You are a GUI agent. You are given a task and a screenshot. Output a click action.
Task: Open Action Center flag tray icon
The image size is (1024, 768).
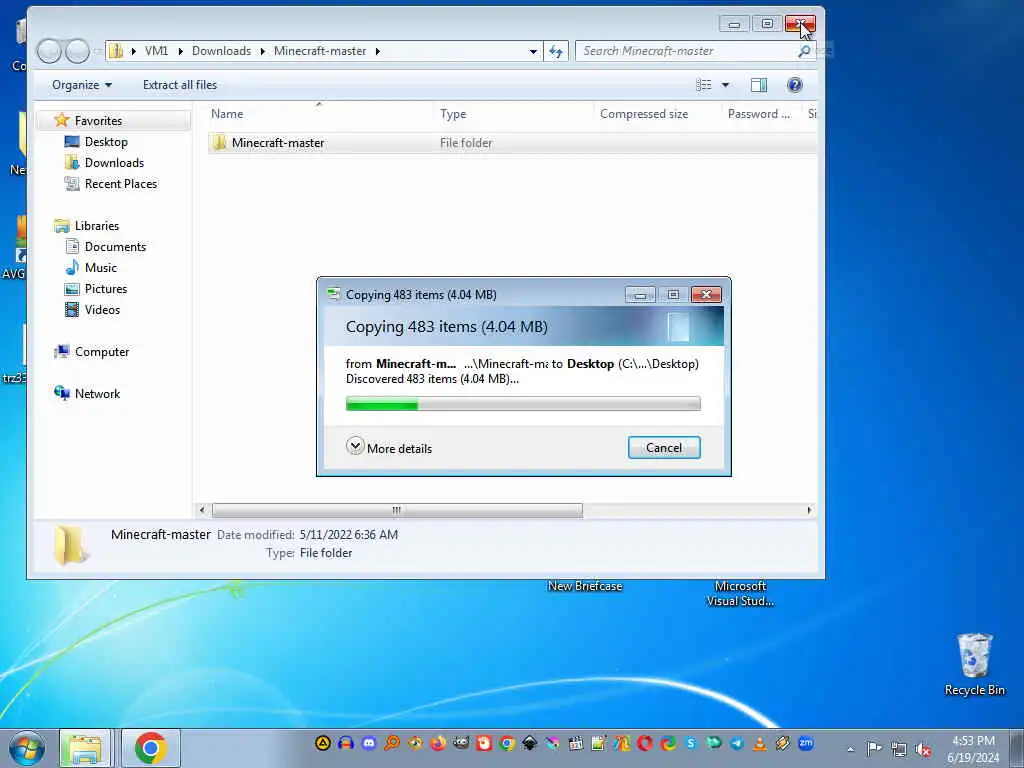click(874, 748)
